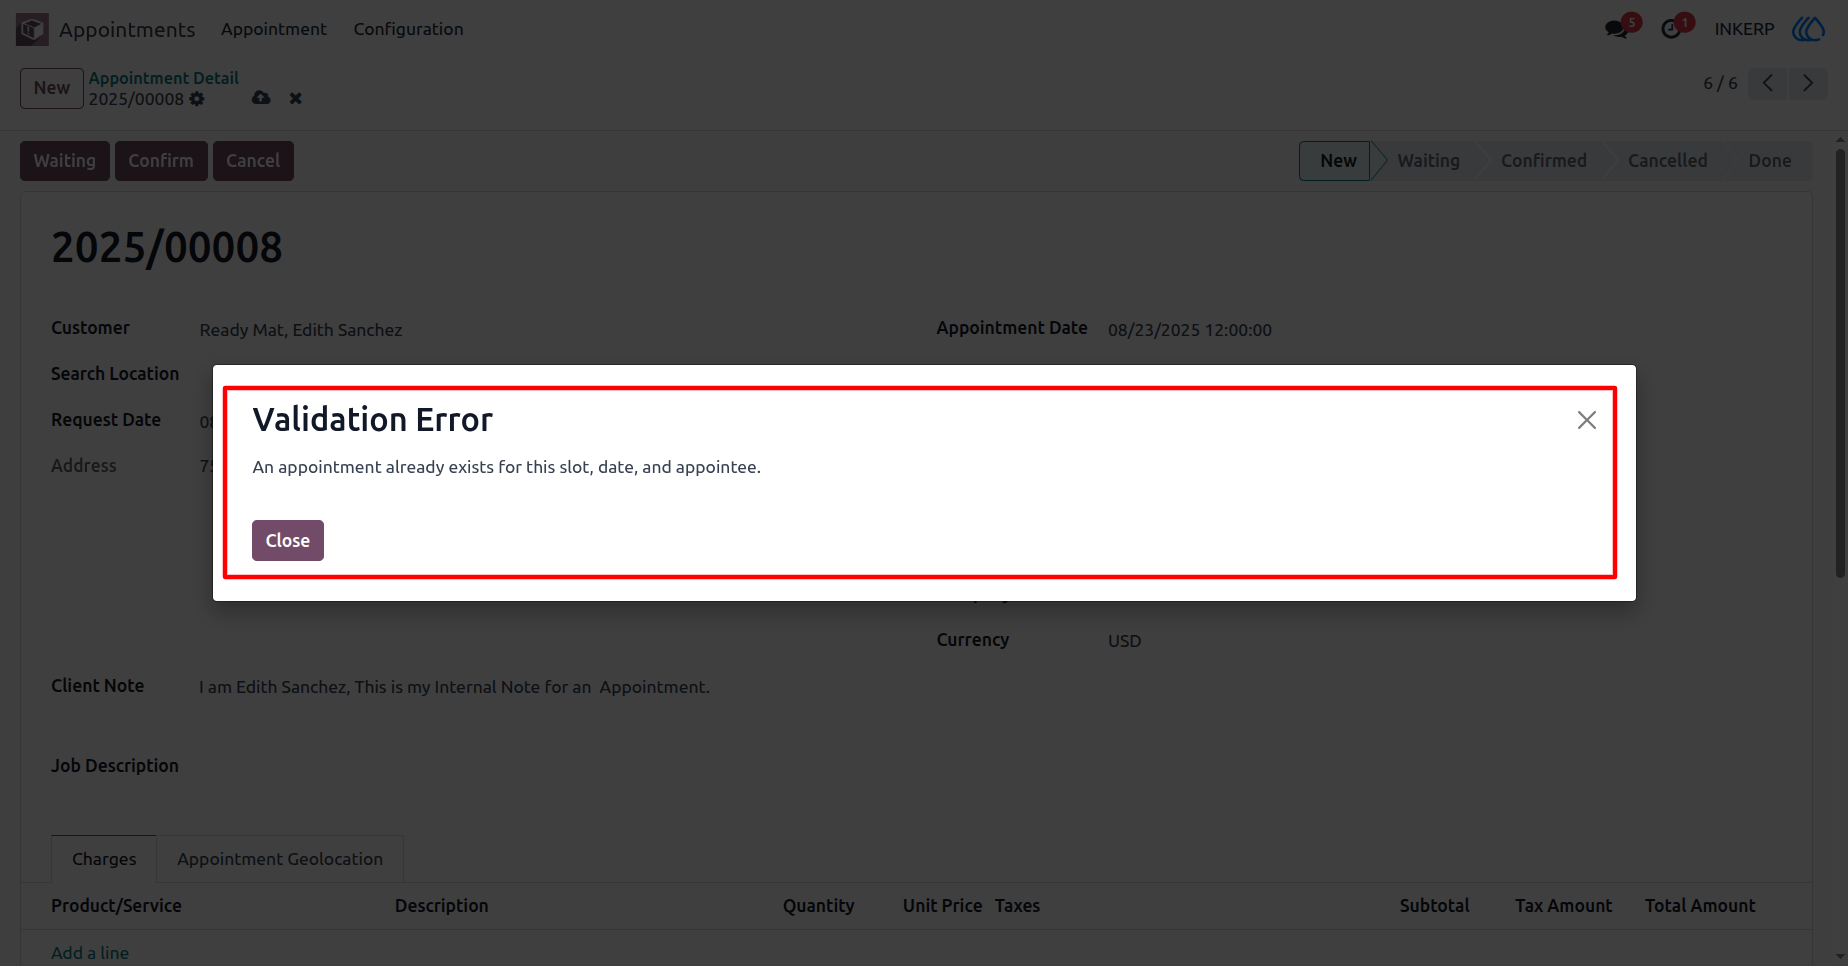Click the Total Amount column header
Viewport: 1848px width, 966px height.
(x=1700, y=906)
